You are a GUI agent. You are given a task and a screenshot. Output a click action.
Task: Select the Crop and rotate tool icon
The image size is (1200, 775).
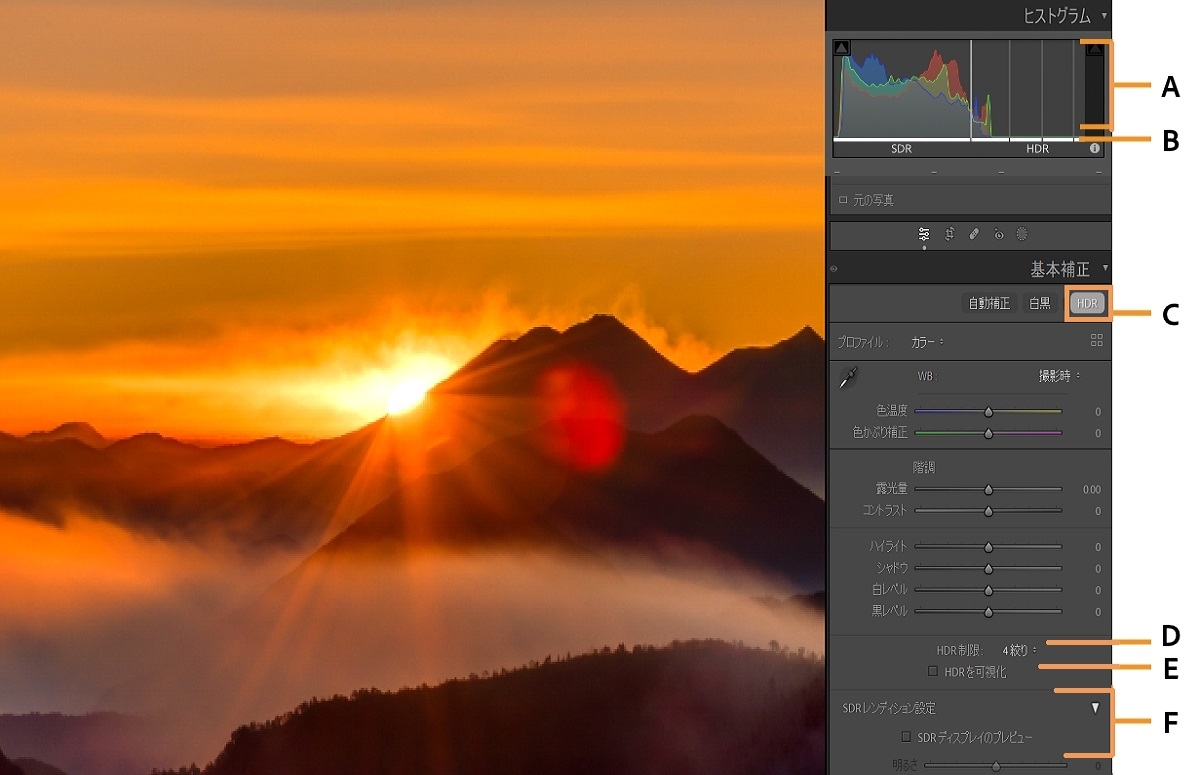949,234
